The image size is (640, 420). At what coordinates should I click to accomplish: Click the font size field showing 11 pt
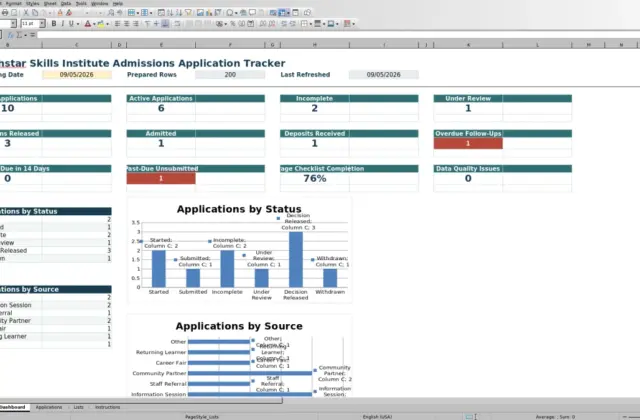click(x=30, y=24)
